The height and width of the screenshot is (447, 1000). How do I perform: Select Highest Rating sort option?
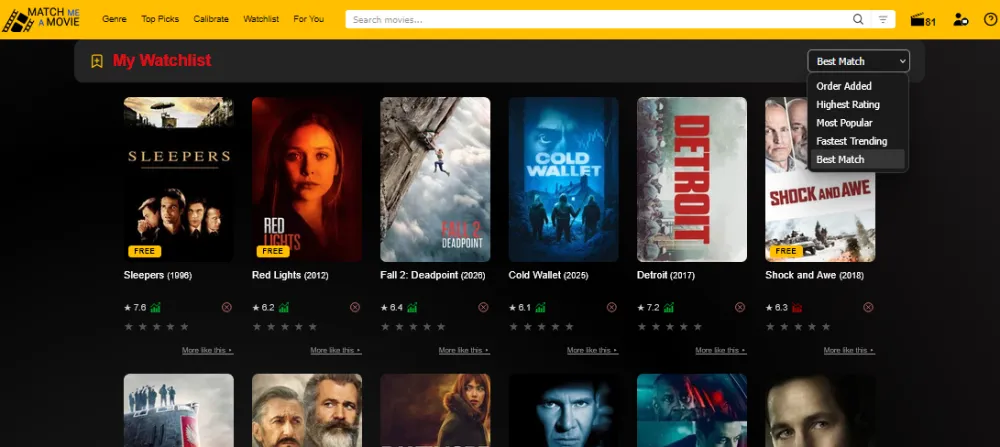click(x=857, y=105)
